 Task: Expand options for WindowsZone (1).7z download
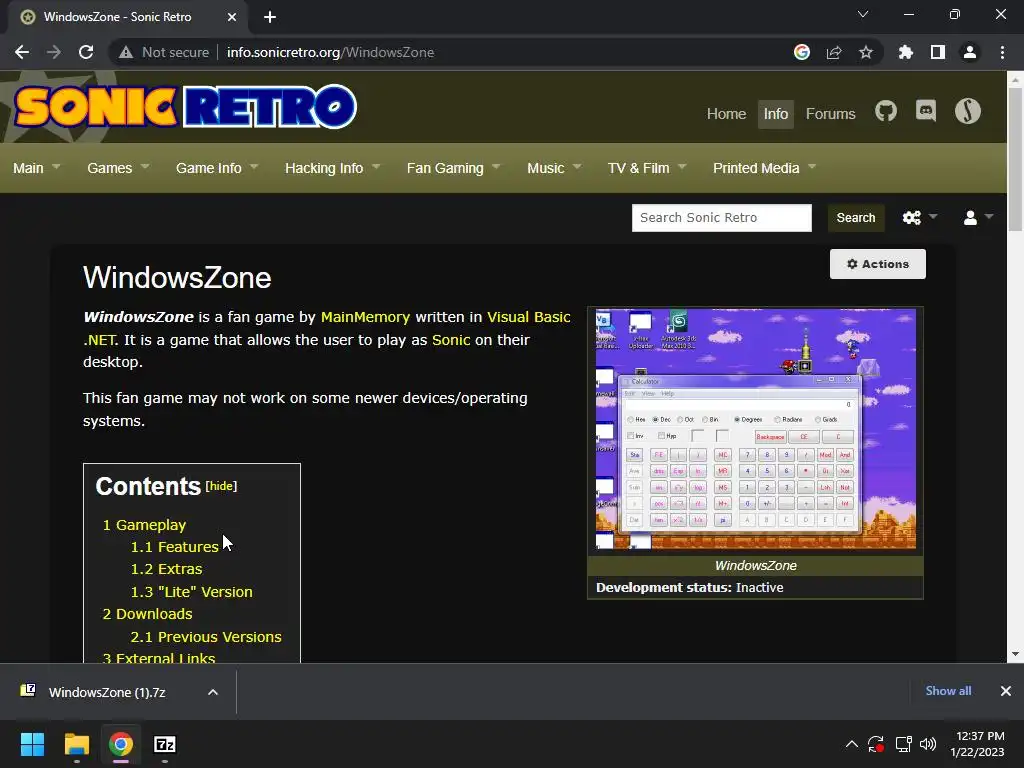click(213, 692)
